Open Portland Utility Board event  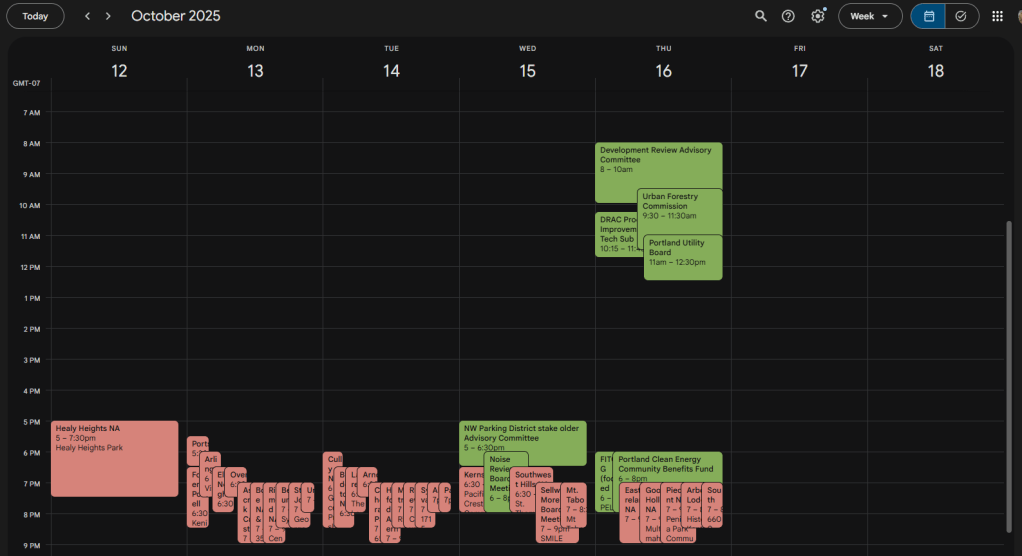coord(683,257)
